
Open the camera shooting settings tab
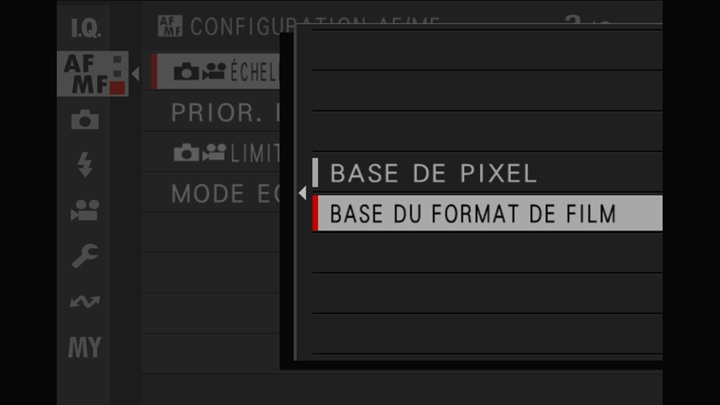(85, 119)
